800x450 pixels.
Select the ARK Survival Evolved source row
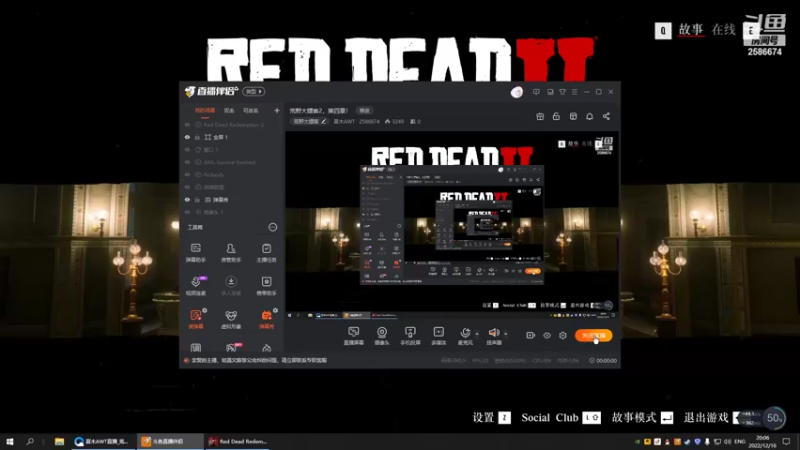pyautogui.click(x=232, y=162)
